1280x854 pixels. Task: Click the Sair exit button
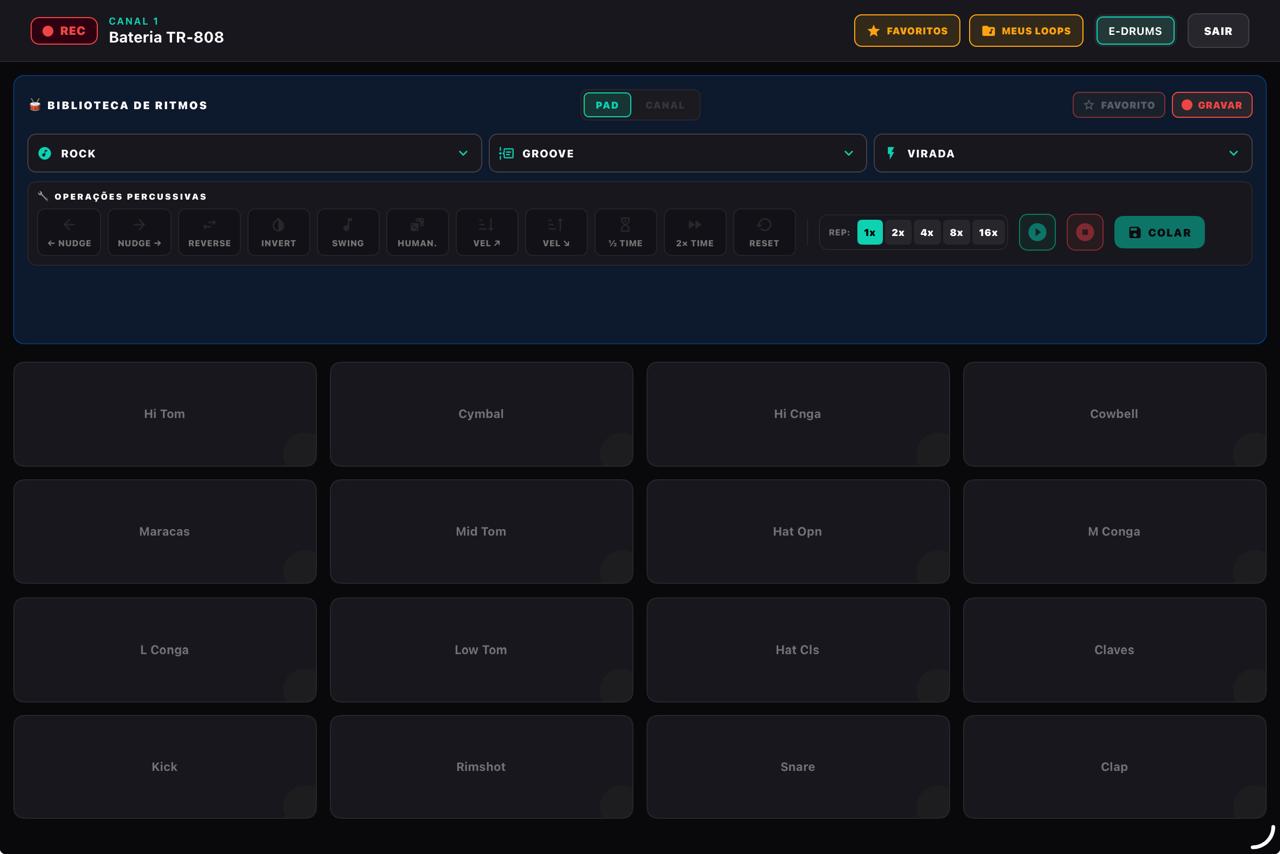click(x=1218, y=31)
